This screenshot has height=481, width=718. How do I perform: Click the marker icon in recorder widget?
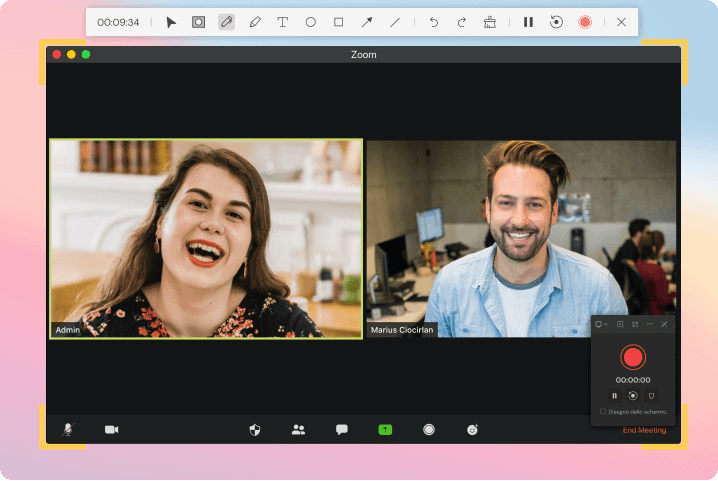tap(651, 396)
